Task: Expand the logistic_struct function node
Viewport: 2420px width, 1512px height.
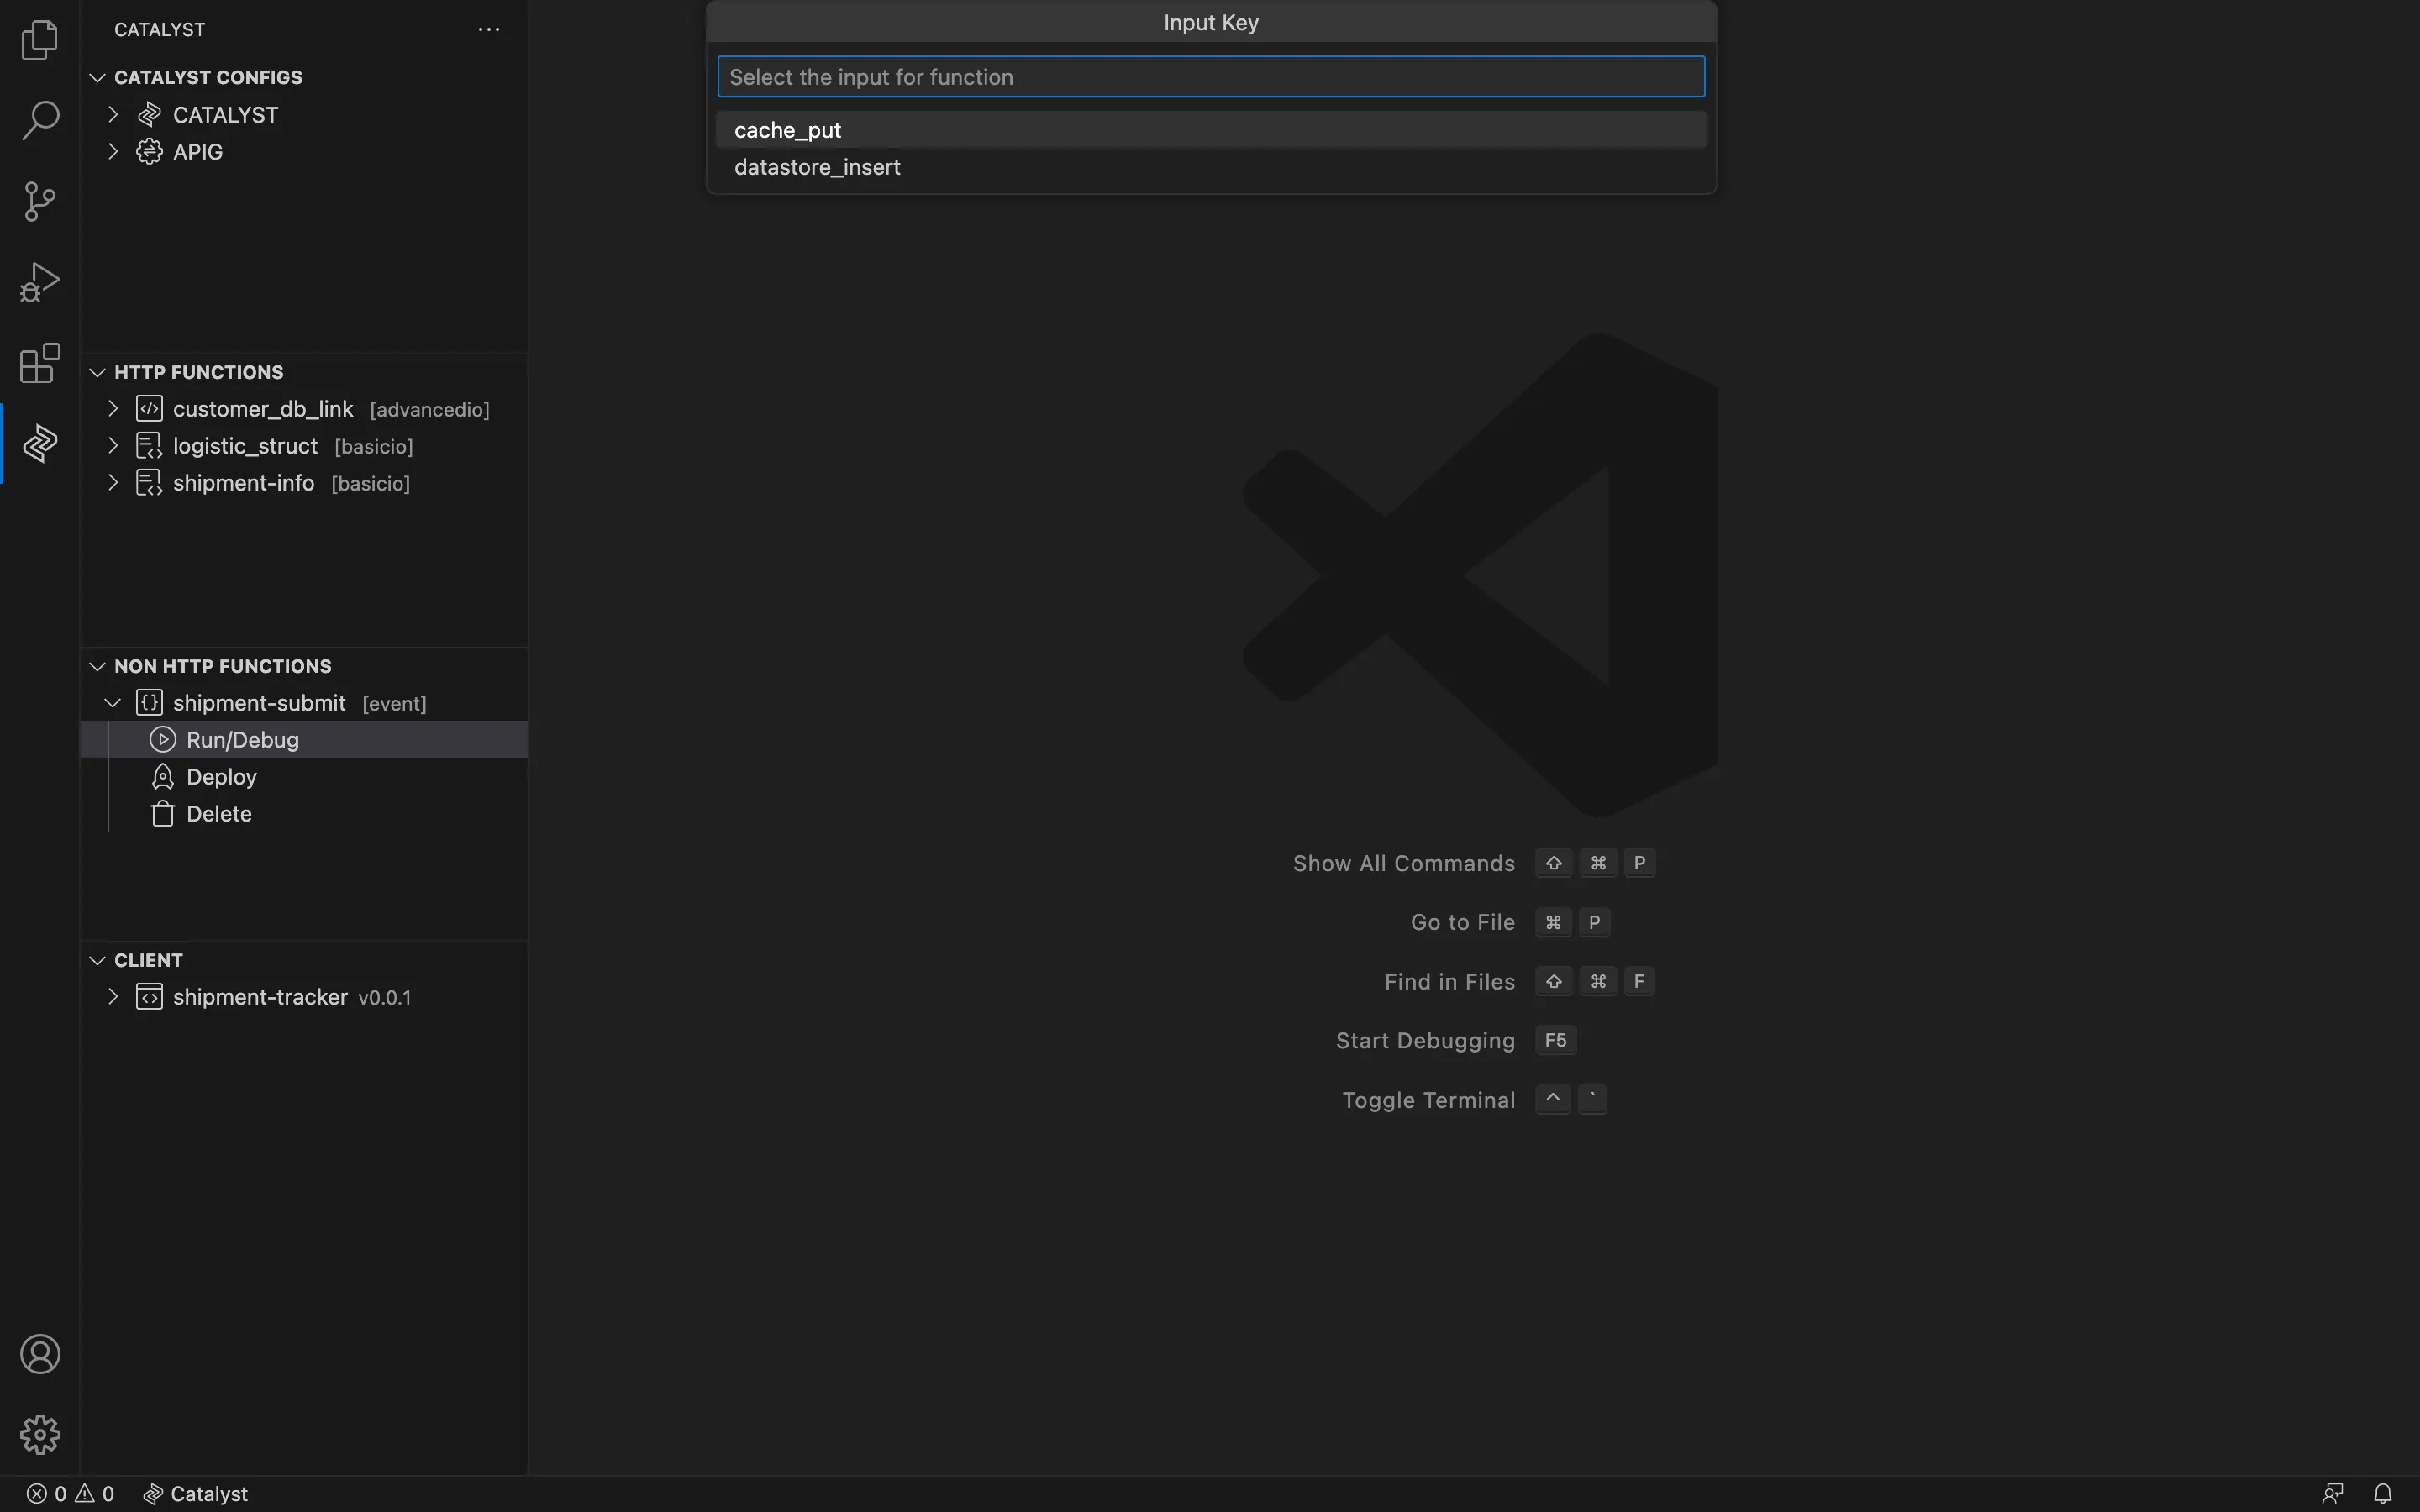Action: (113, 446)
